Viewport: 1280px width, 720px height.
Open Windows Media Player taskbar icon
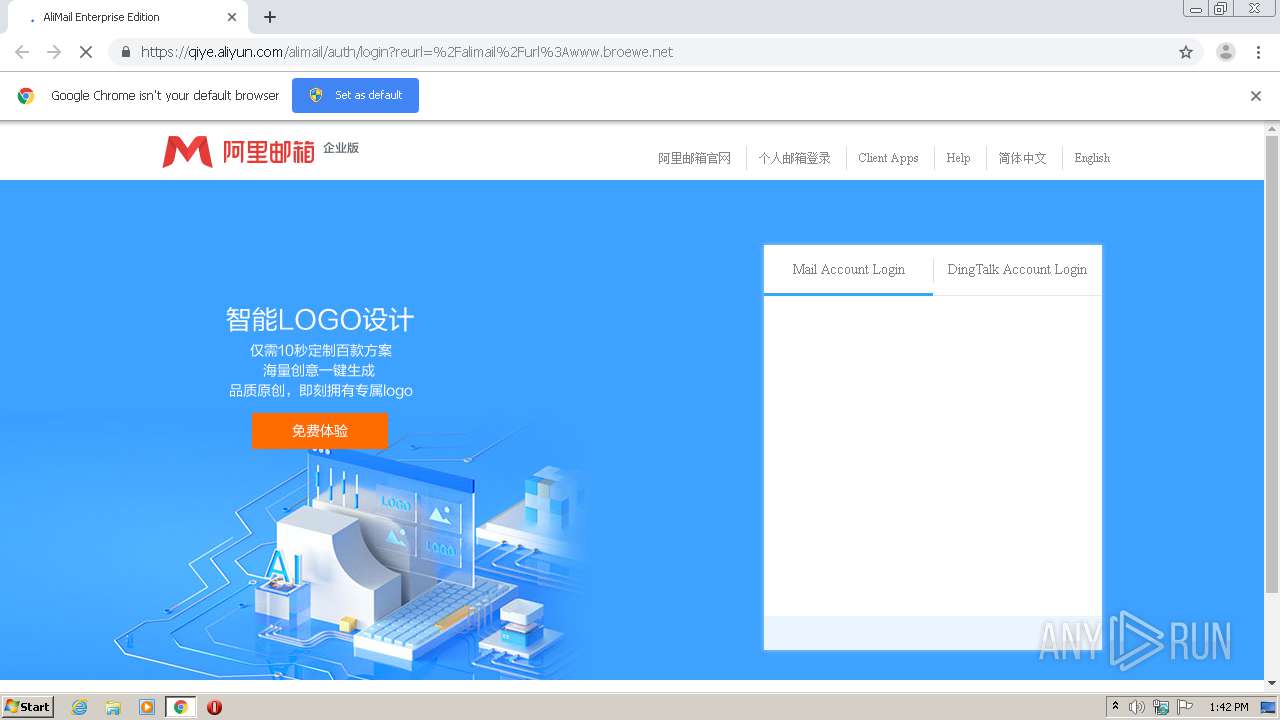(147, 707)
